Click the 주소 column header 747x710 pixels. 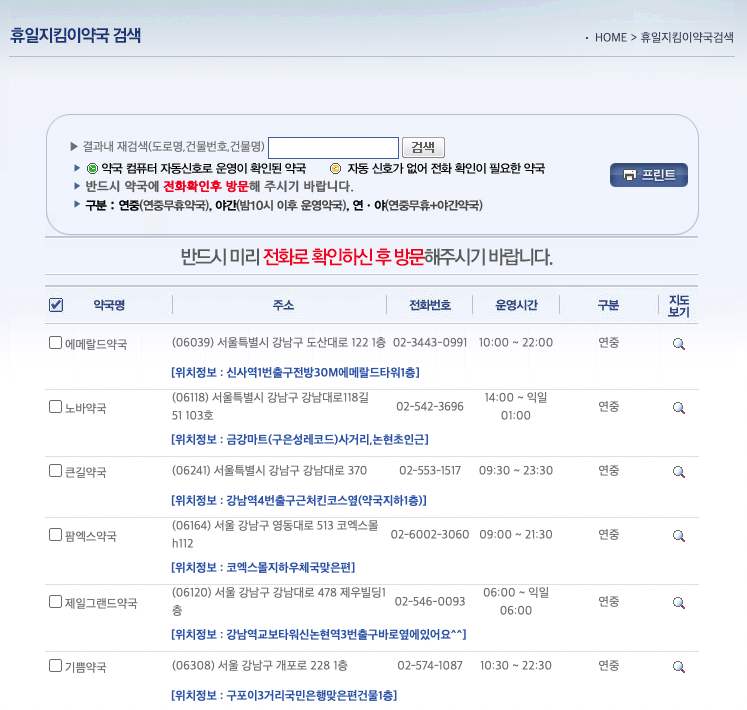pos(283,305)
